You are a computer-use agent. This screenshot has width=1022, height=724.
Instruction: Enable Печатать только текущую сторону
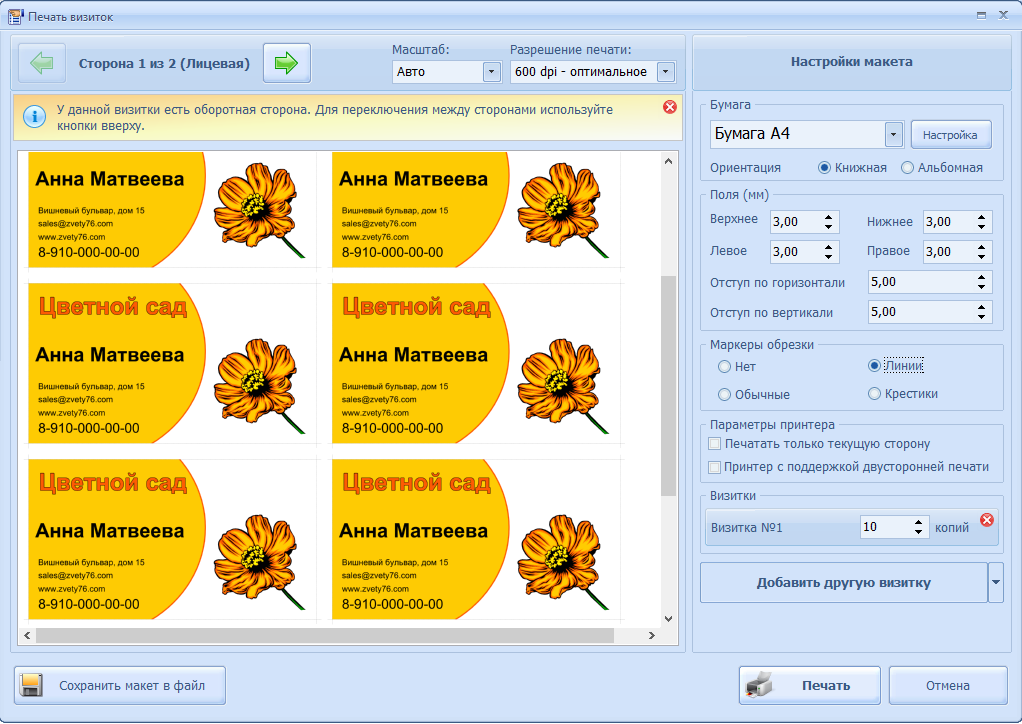point(714,444)
